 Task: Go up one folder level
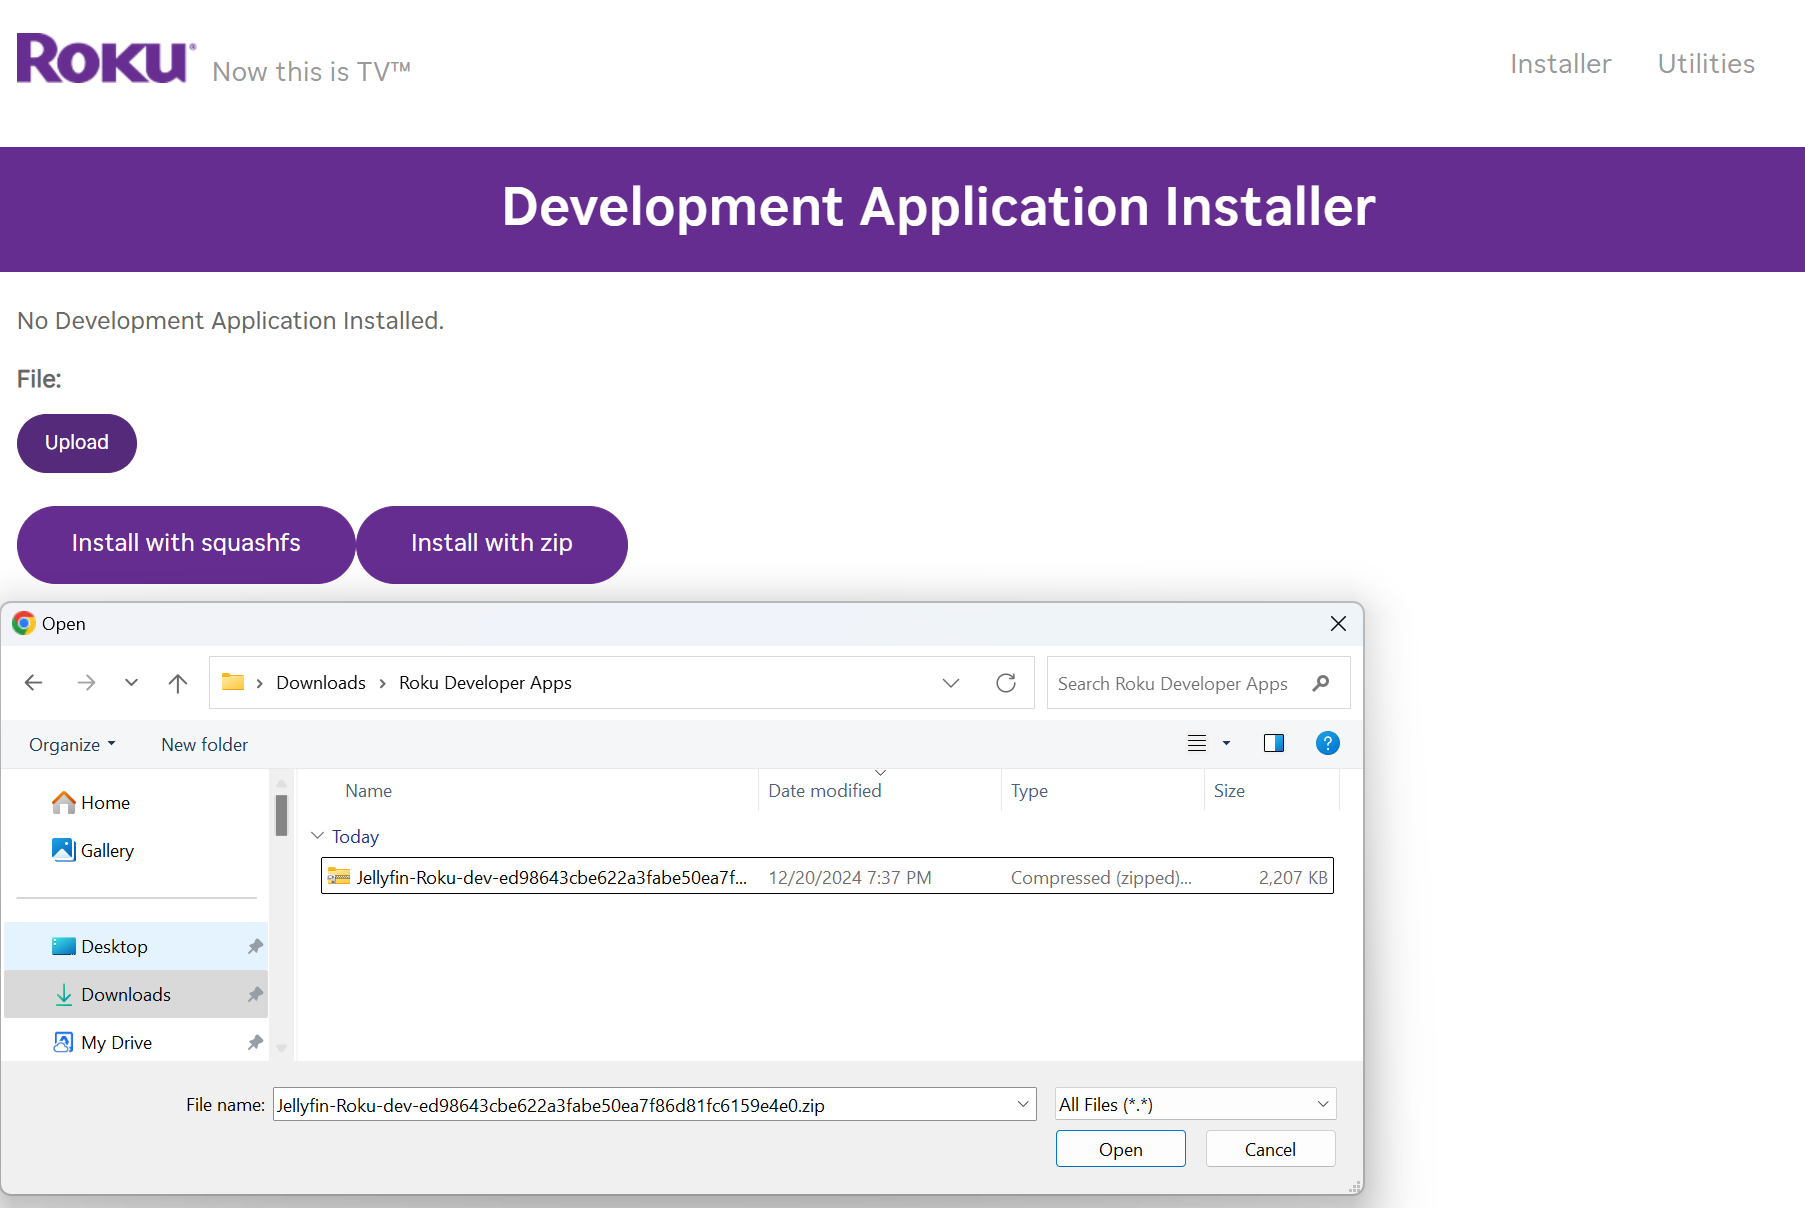[178, 683]
